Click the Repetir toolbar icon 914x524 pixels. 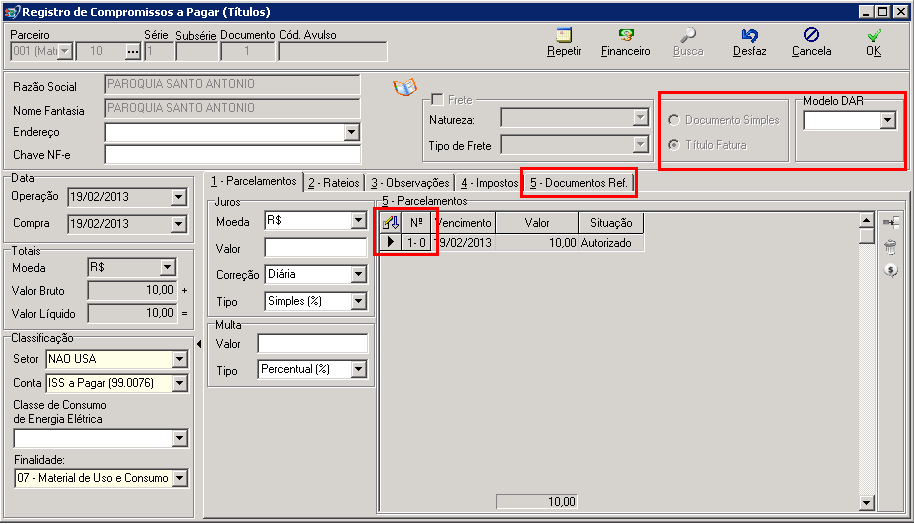click(564, 36)
